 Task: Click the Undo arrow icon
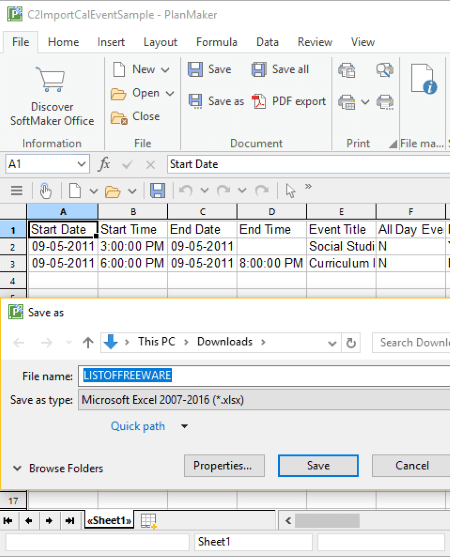[x=185, y=191]
